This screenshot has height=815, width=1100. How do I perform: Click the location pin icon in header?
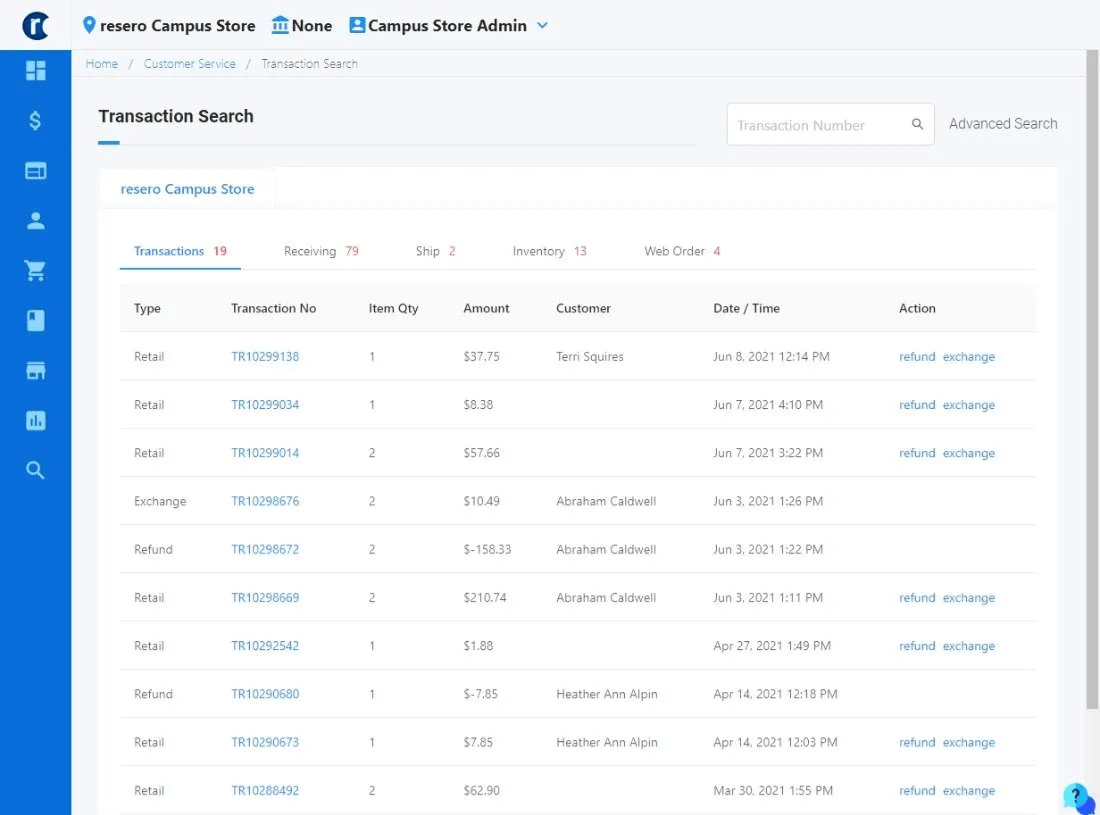tap(89, 25)
